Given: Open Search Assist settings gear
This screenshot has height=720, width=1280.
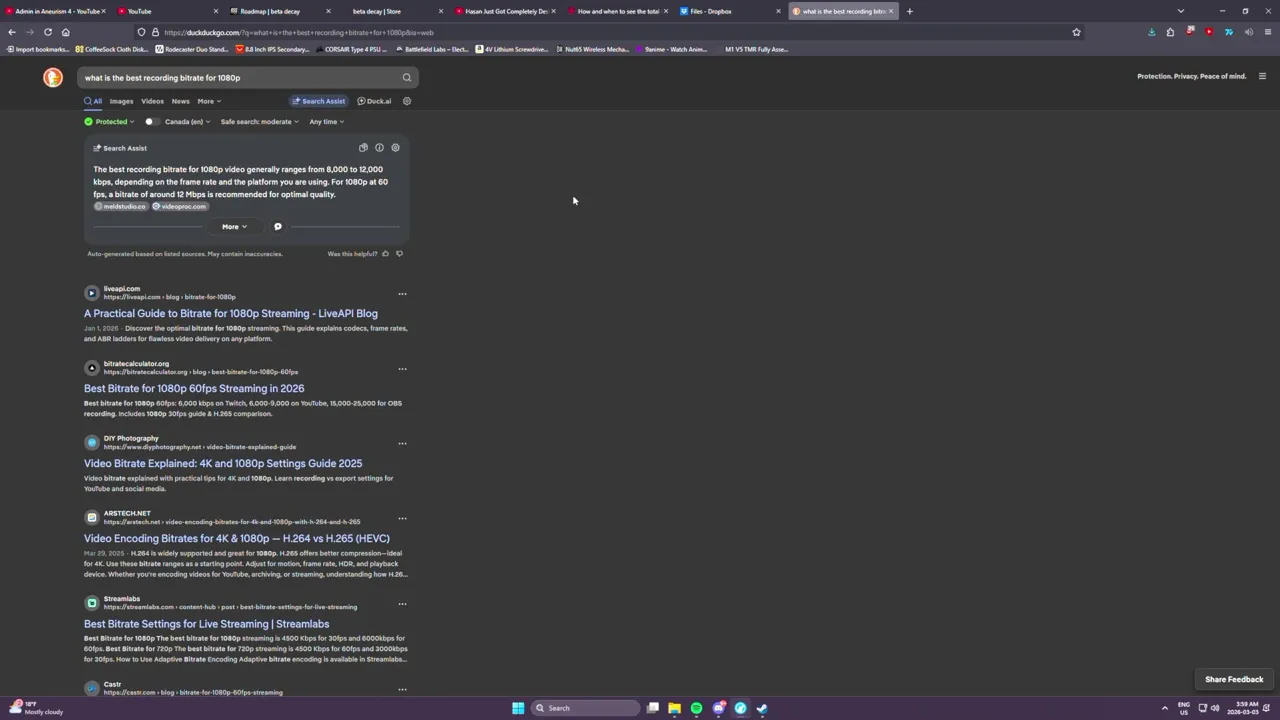Looking at the screenshot, I should [x=395, y=148].
